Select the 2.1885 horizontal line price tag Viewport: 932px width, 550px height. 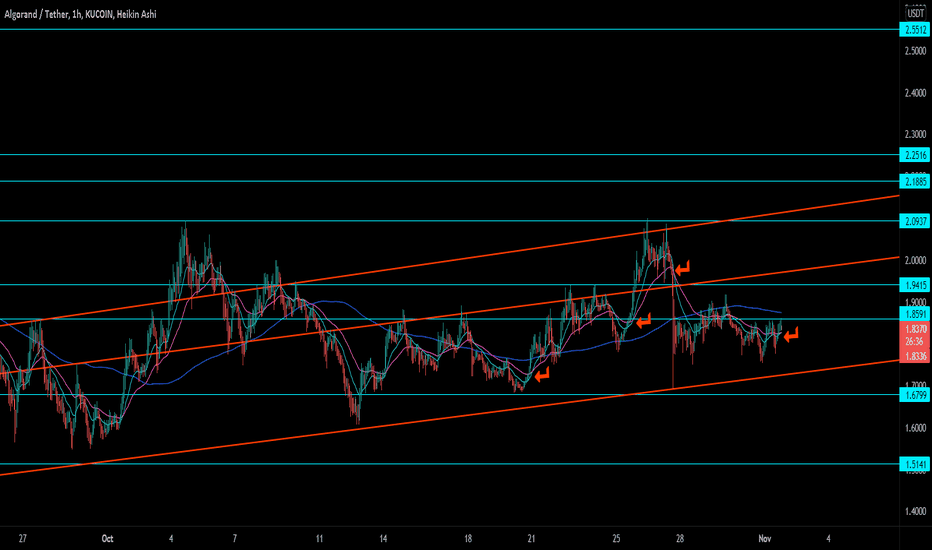[x=915, y=181]
